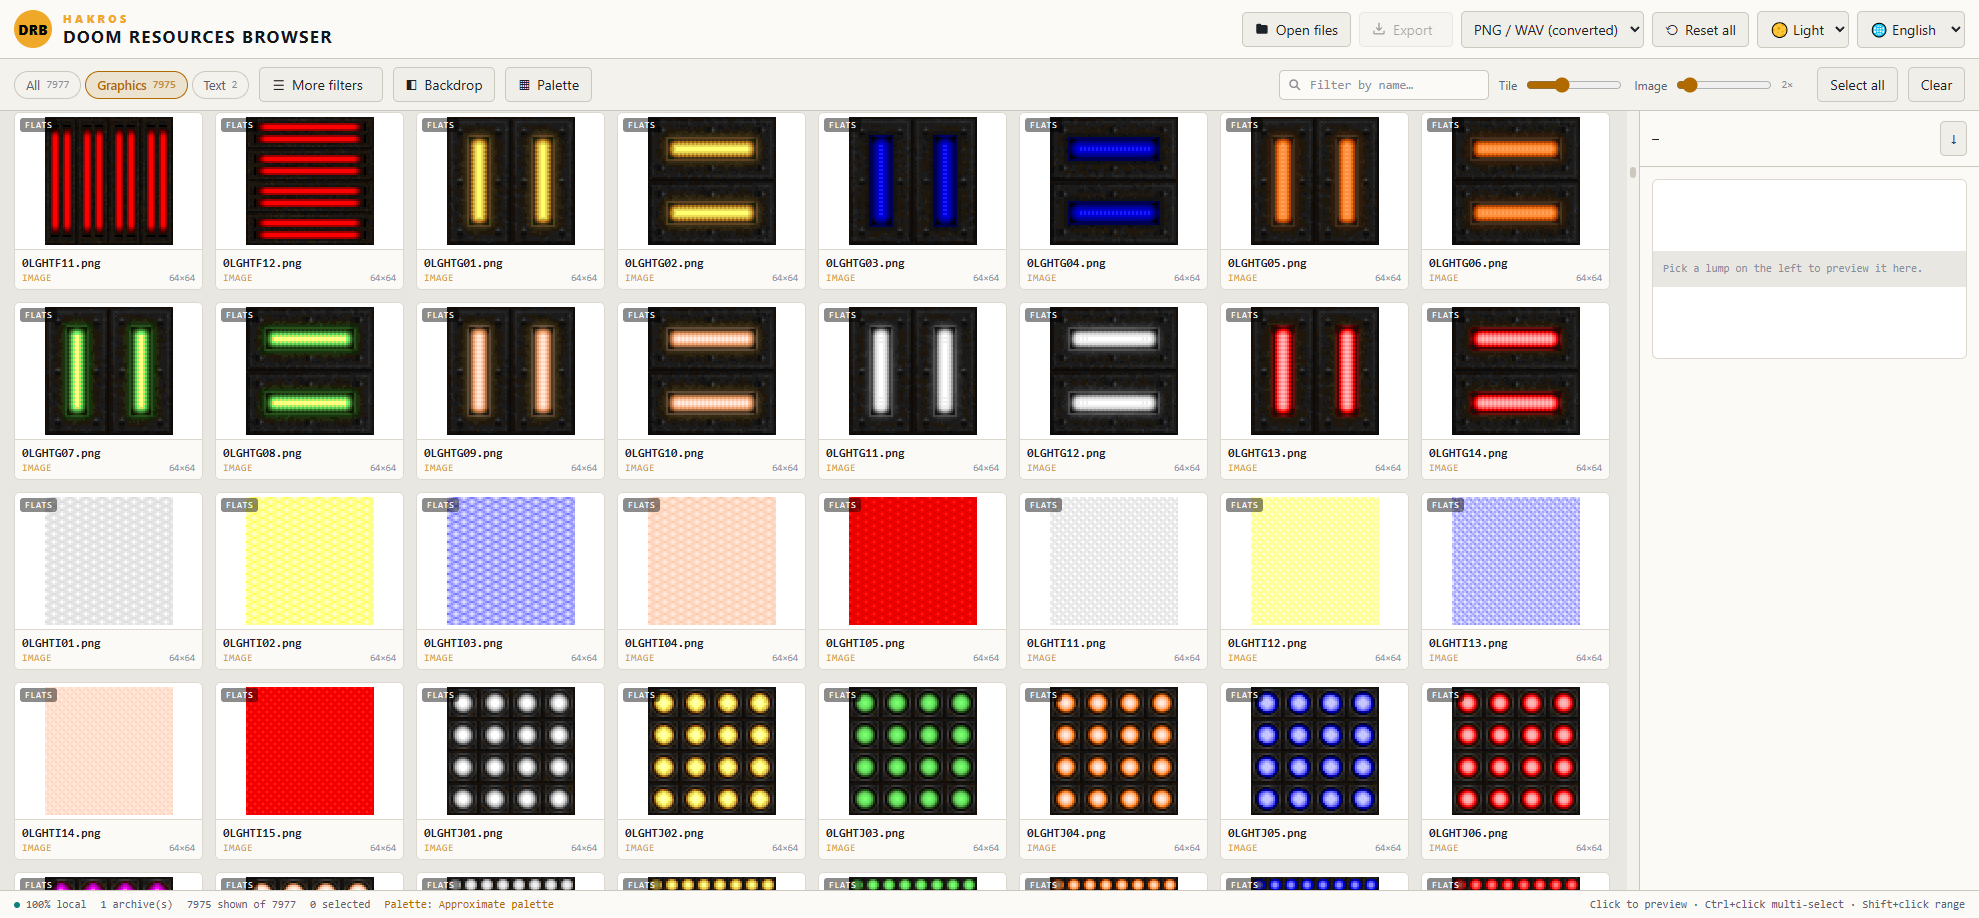1979x918 pixels.
Task: Preview the 0LGHTI02.png yellow pattern flat
Action: click(x=310, y=561)
